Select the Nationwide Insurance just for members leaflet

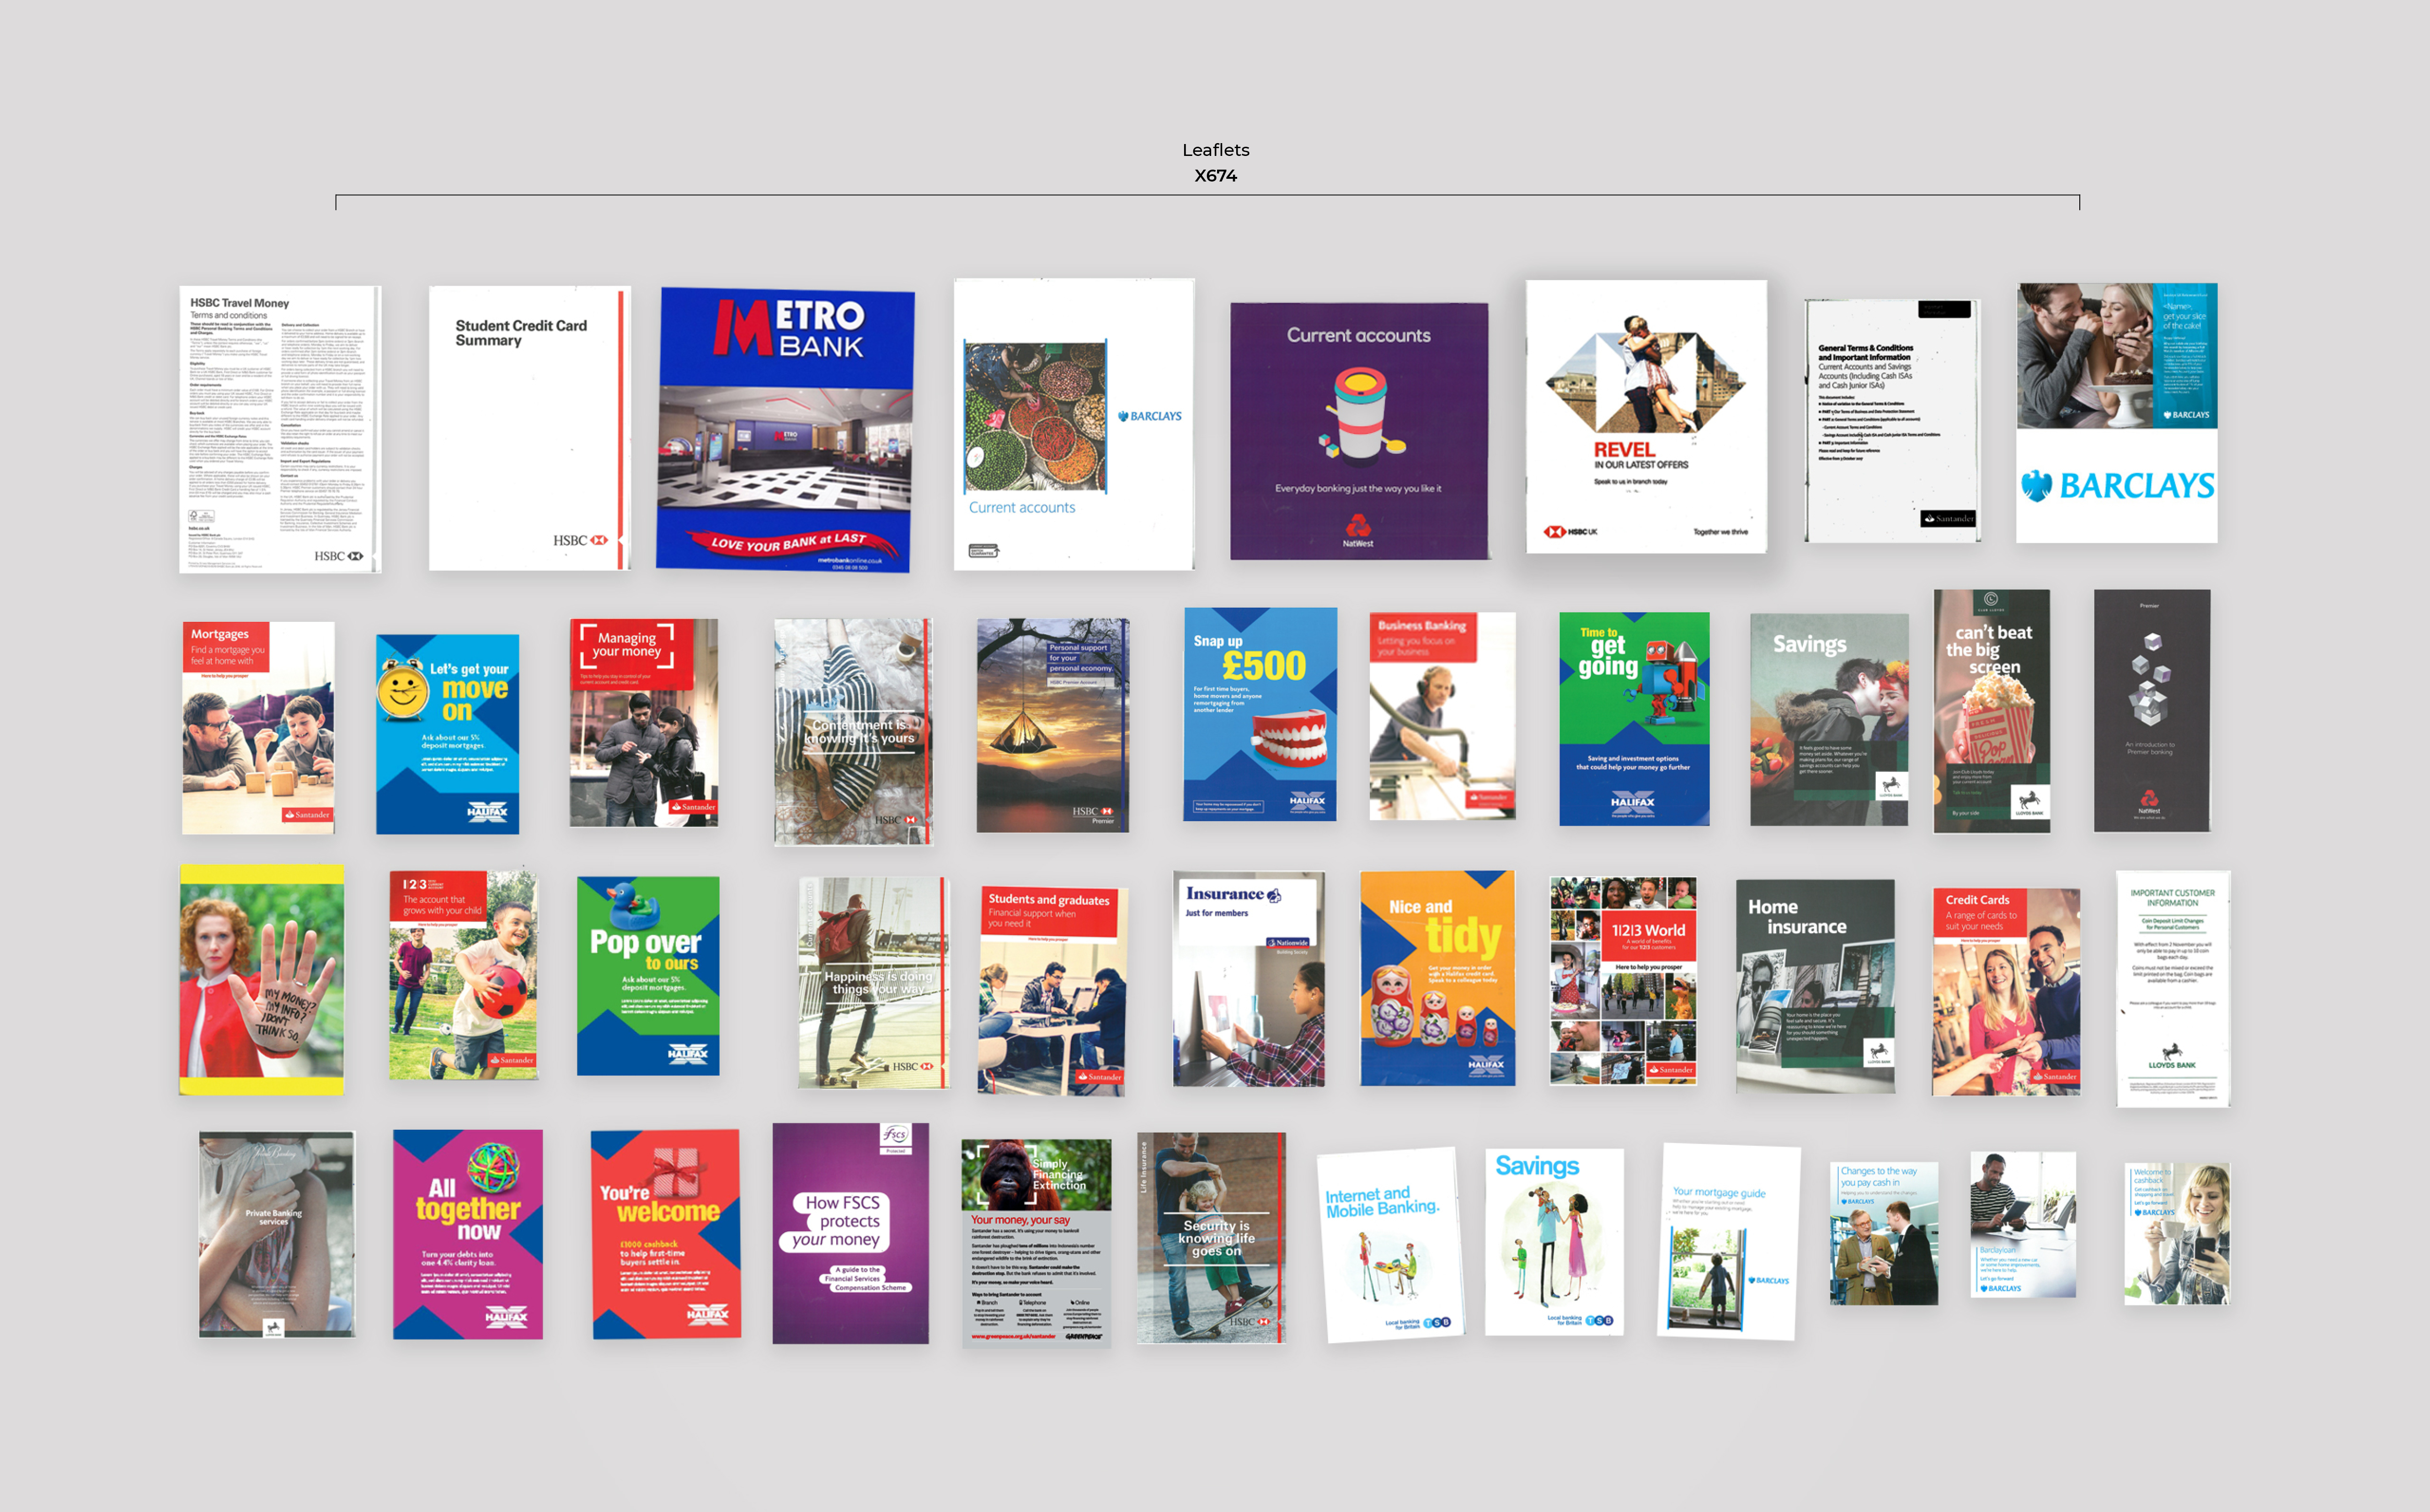tap(1249, 979)
